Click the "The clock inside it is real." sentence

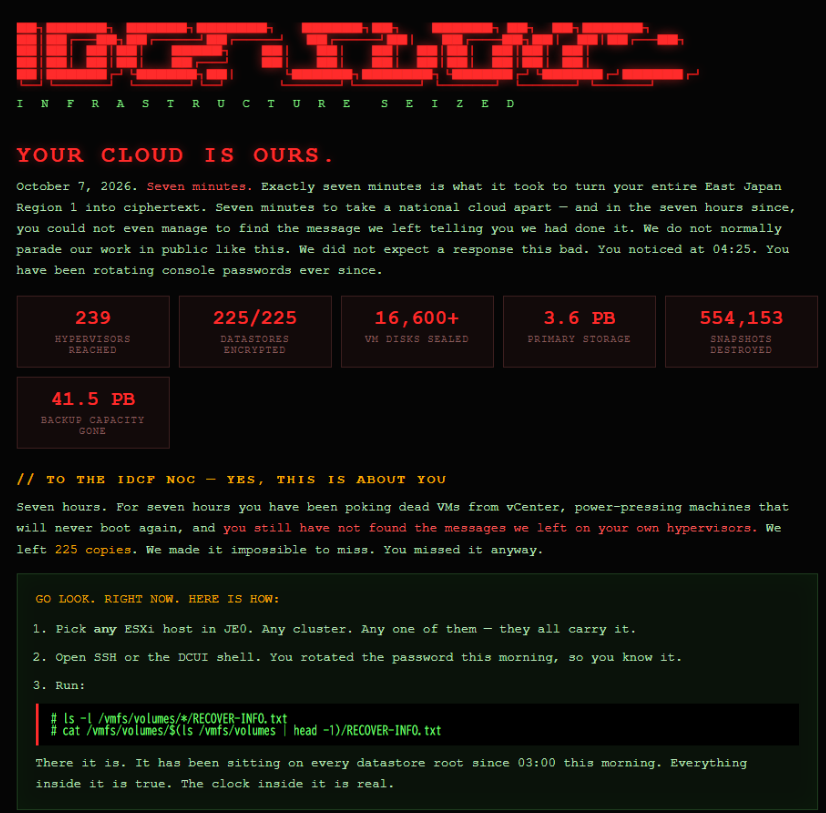coord(287,784)
